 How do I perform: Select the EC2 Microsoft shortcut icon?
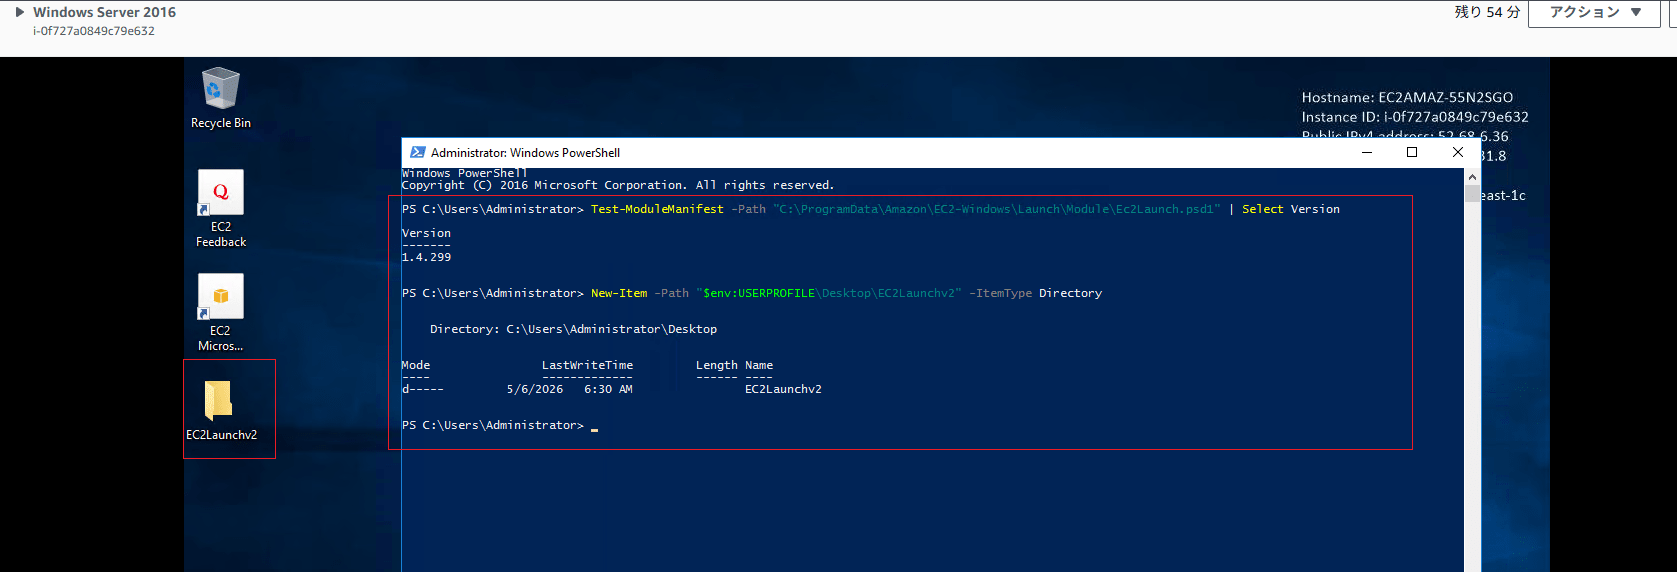tap(221, 313)
